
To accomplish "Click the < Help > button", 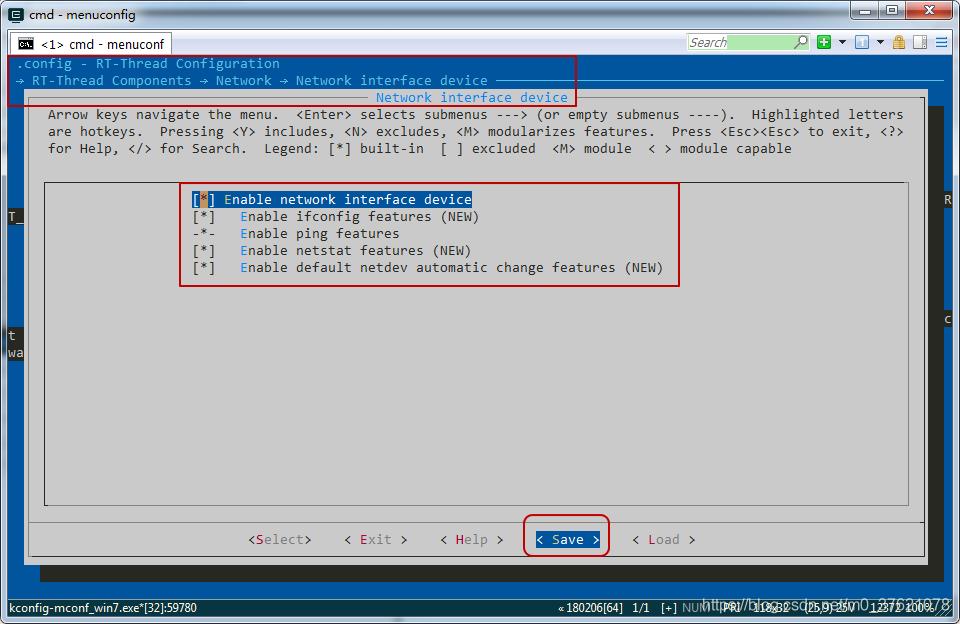I will tap(471, 539).
